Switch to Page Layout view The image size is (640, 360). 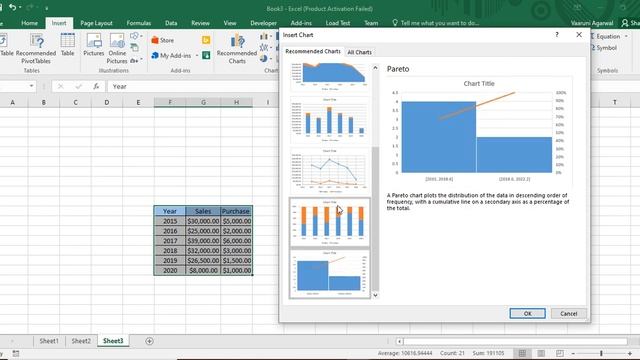pos(541,353)
